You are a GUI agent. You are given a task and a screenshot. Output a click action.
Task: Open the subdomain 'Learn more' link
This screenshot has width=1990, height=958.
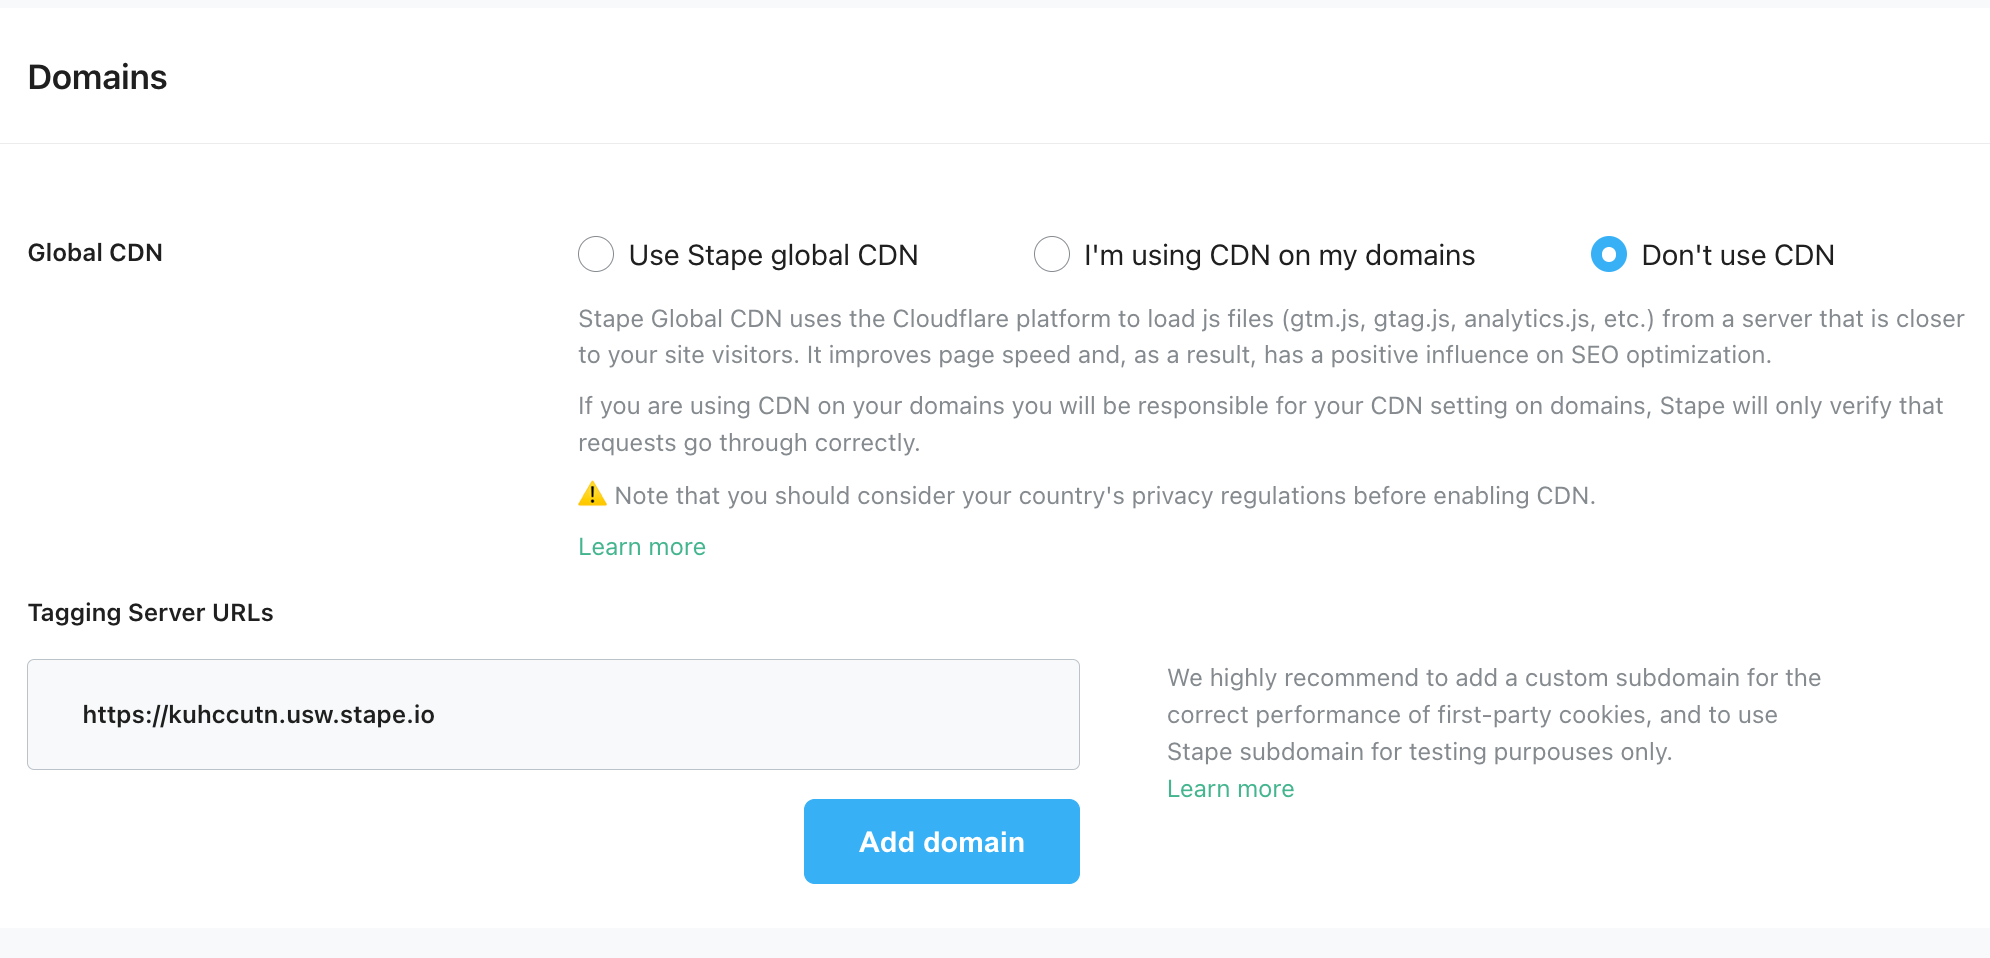(1230, 788)
